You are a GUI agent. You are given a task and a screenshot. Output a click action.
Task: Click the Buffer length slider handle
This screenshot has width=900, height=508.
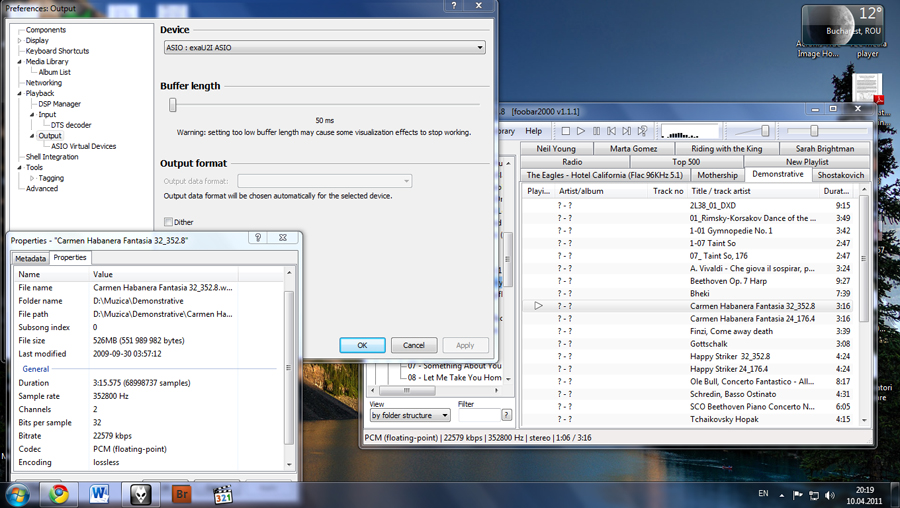pyautogui.click(x=172, y=104)
